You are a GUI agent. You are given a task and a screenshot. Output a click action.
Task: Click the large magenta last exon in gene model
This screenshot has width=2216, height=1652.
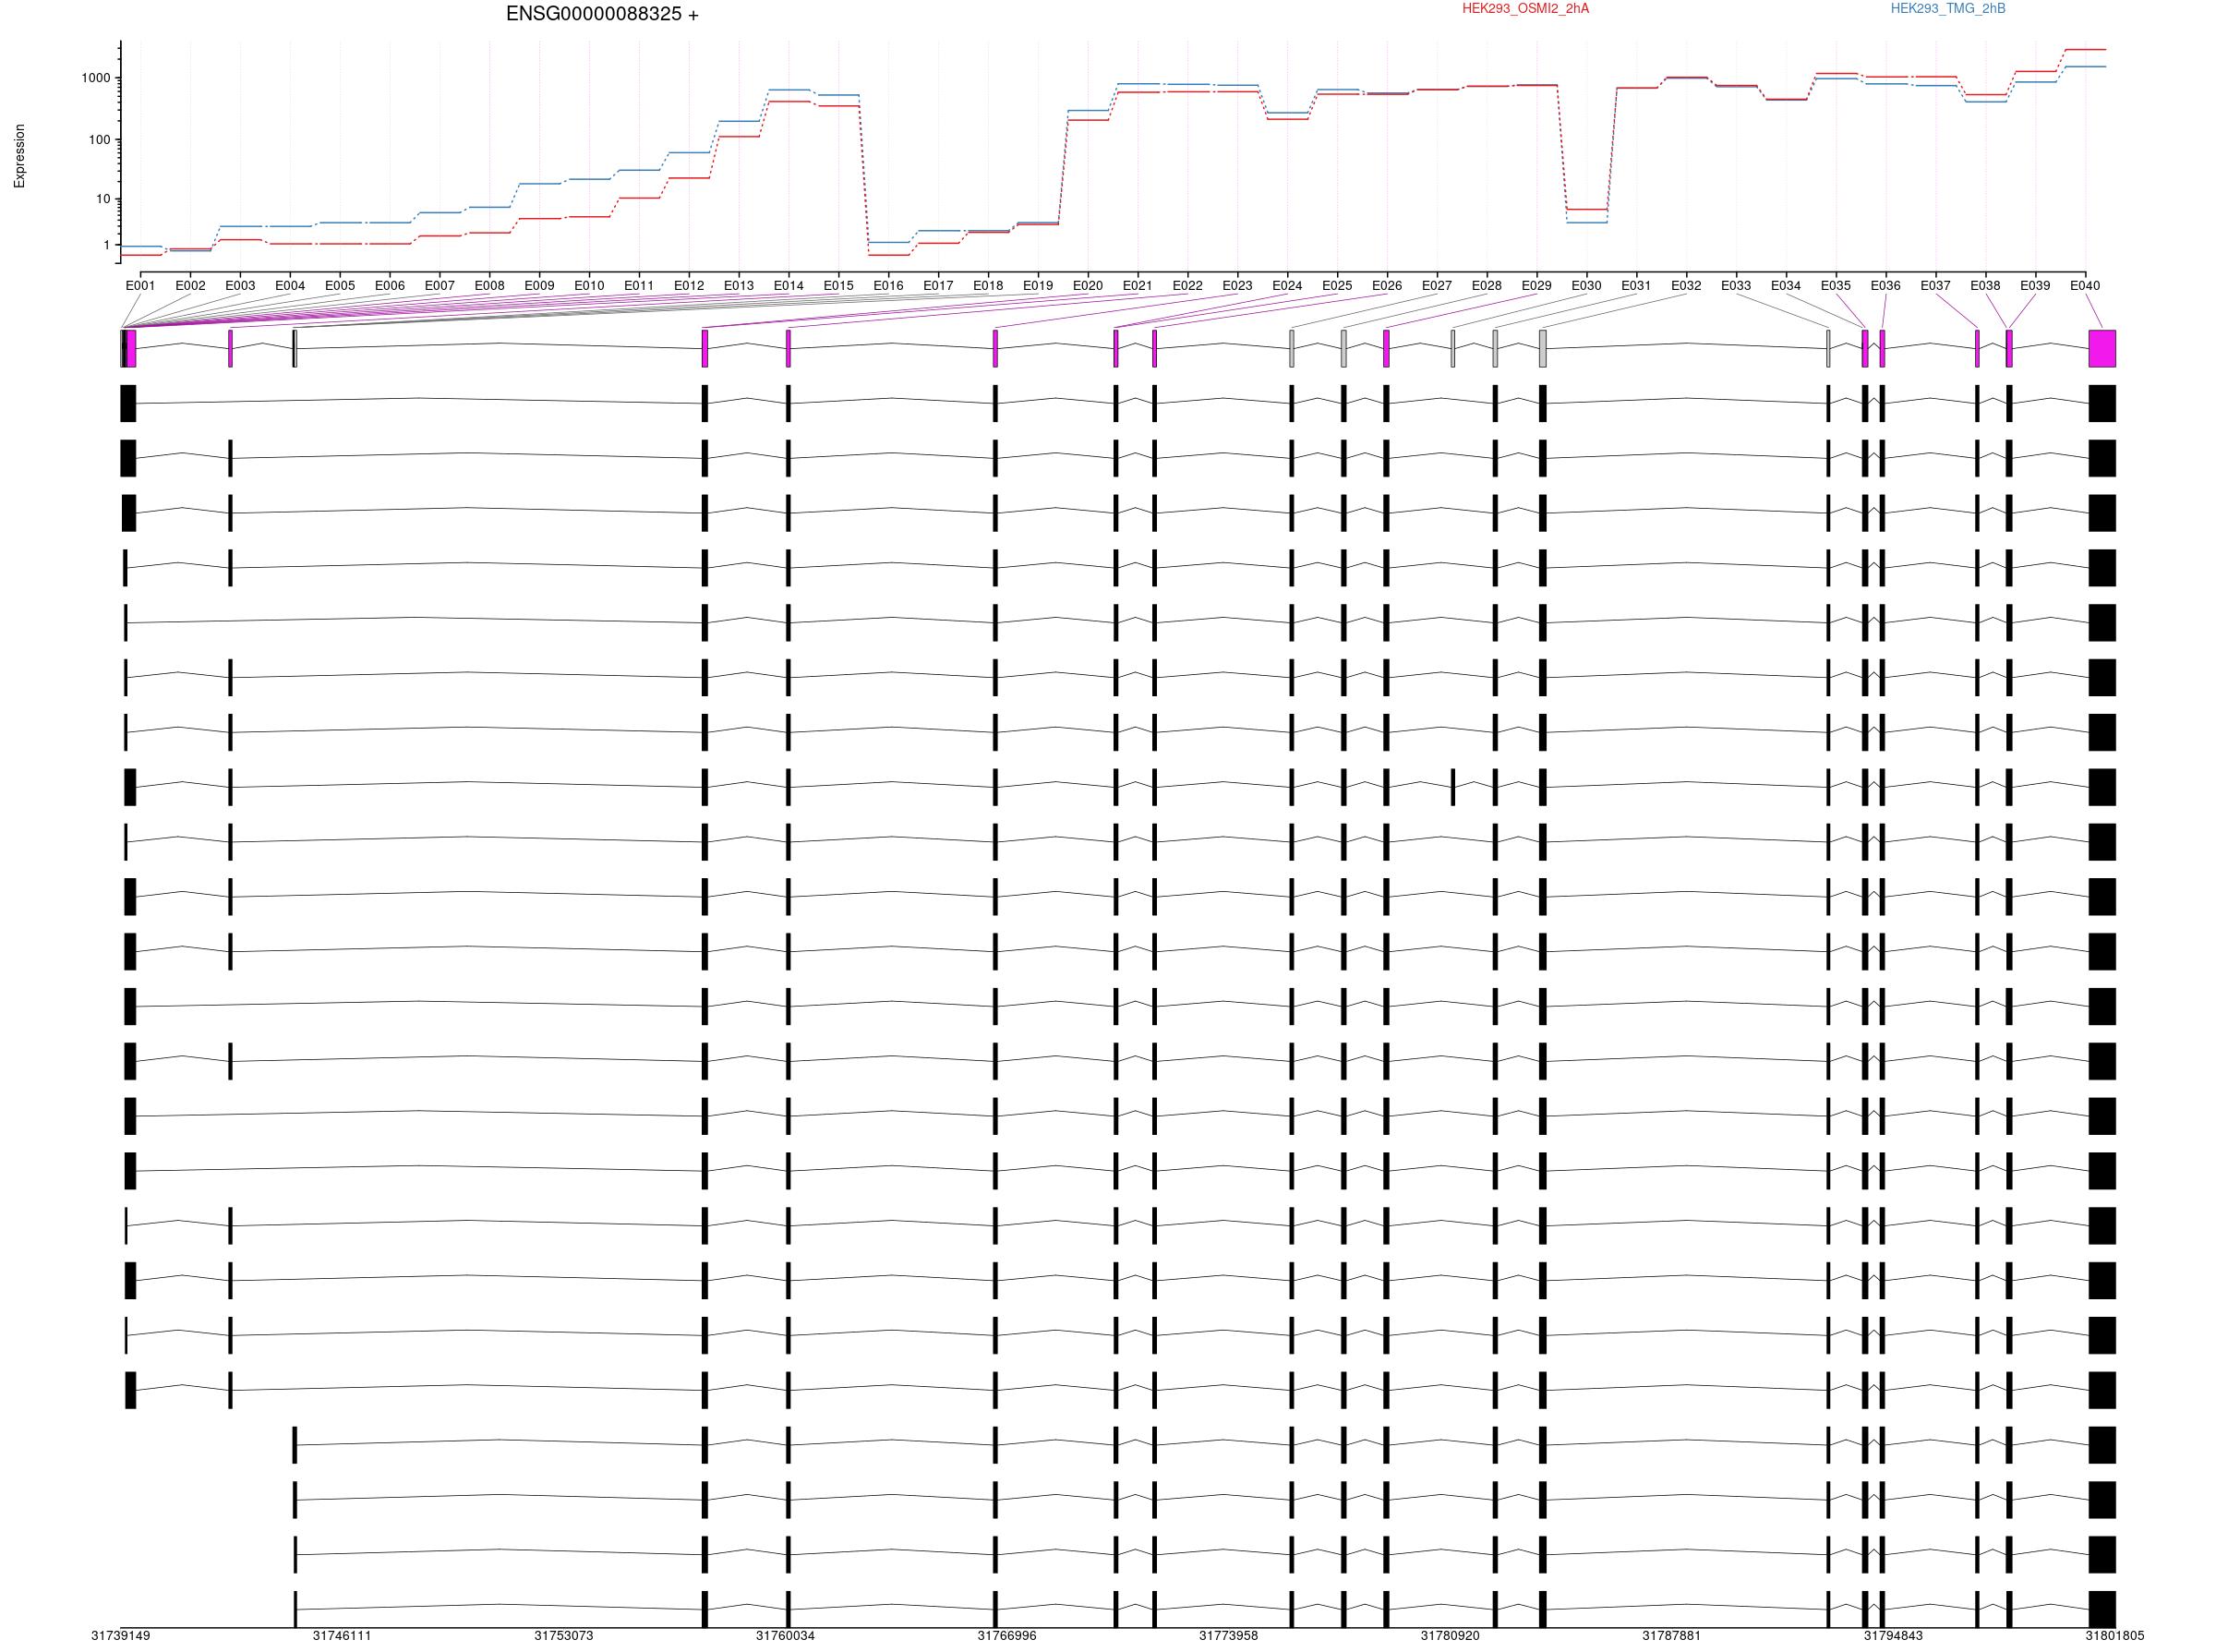click(x=2102, y=349)
